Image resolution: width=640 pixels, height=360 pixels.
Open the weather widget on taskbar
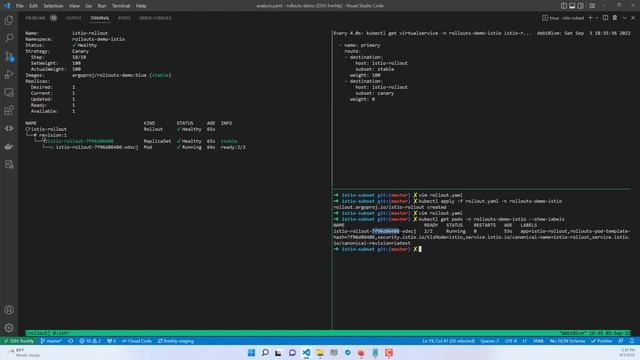pyautogui.click(x=24, y=353)
